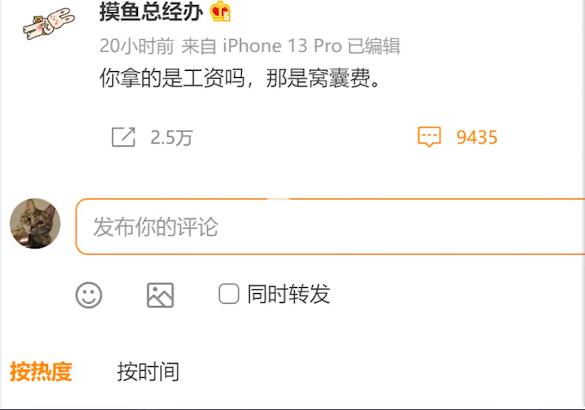Click the crown VIP badge icon

pyautogui.click(x=220, y=12)
